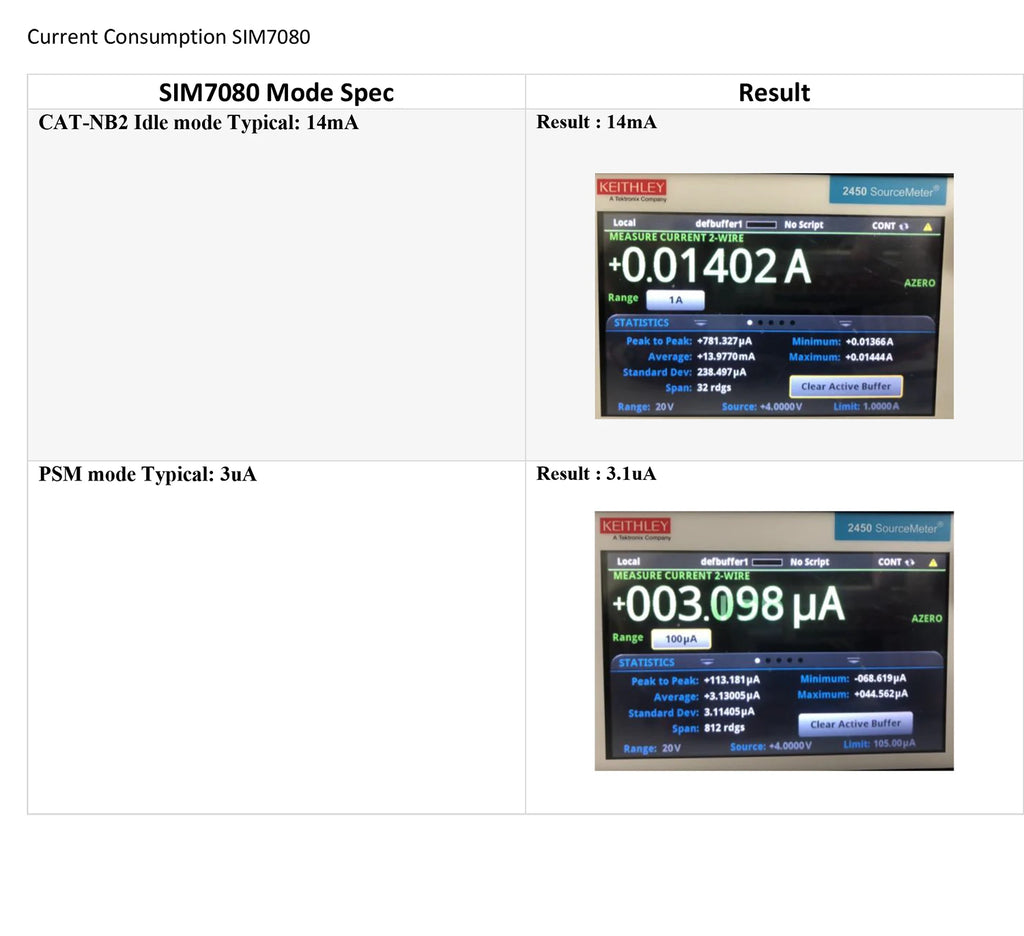Click the Keithley logo above the 3.1uA reading
This screenshot has width=1024, height=936.
(x=635, y=526)
